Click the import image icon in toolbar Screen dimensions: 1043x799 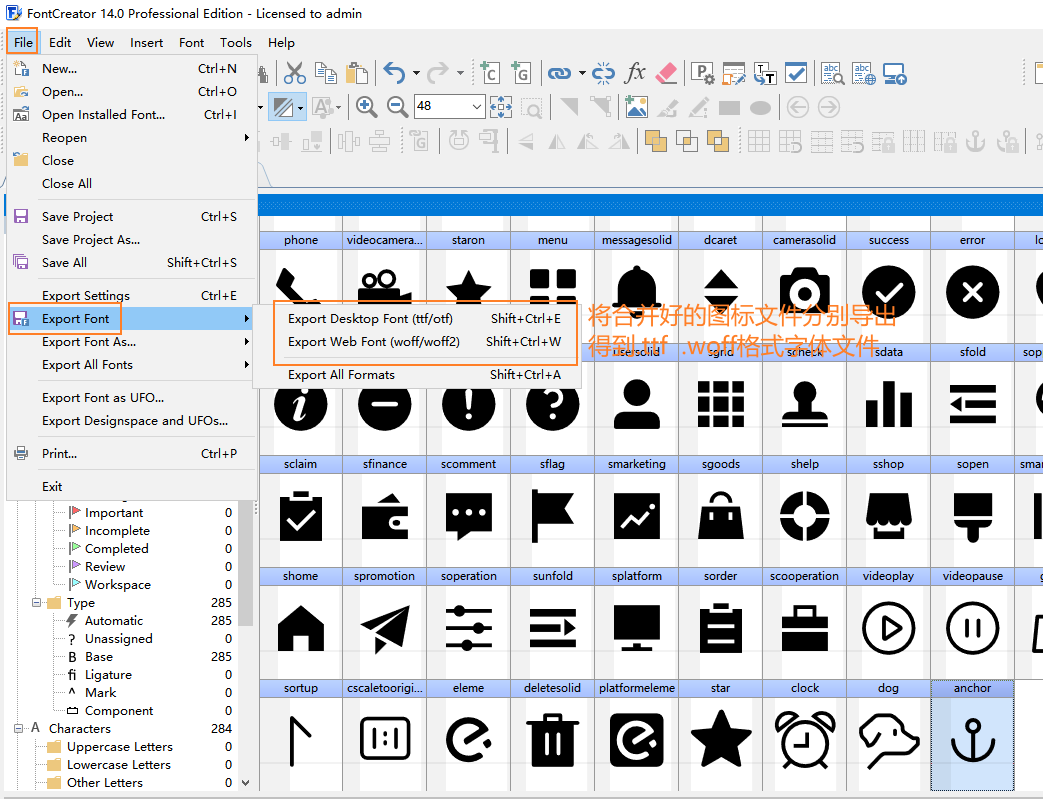coord(635,106)
